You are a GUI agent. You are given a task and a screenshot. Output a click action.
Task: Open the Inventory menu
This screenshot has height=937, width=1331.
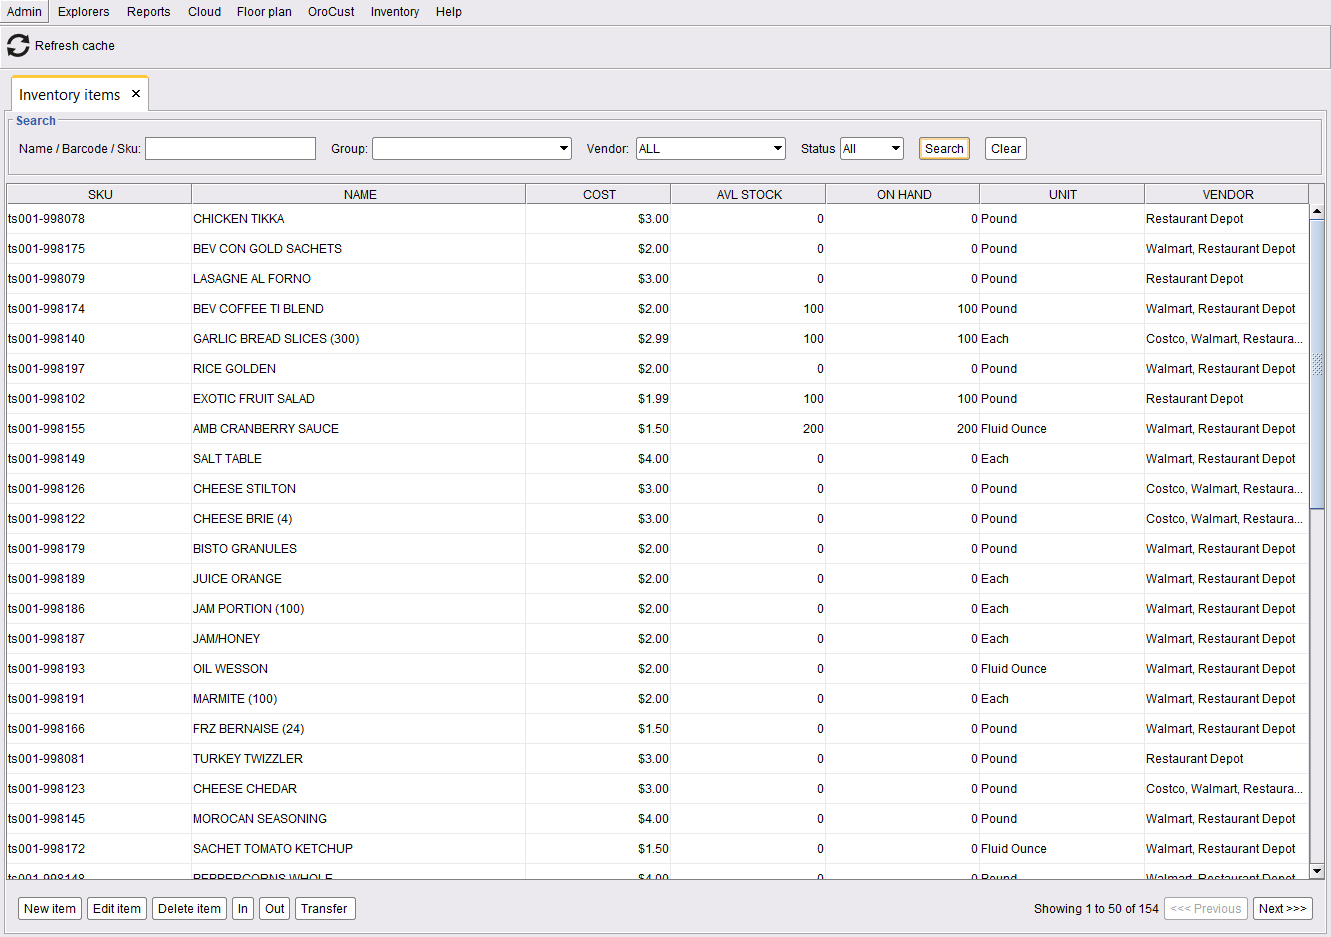395,12
